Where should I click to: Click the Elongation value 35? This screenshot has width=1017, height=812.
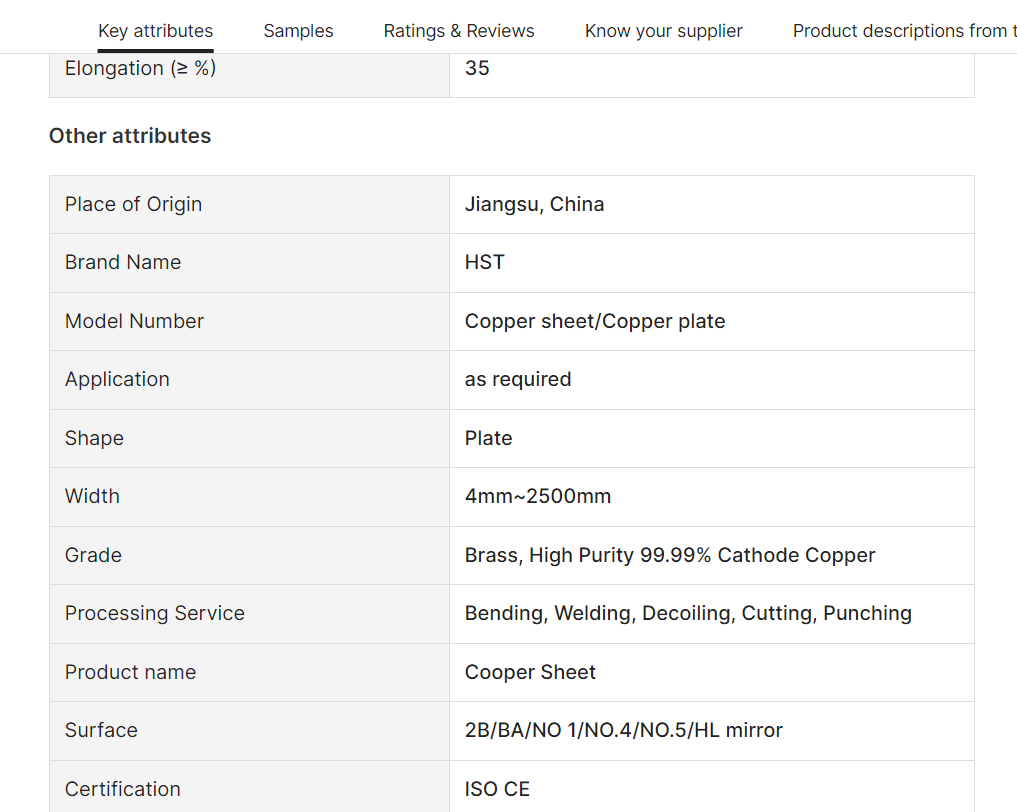(477, 68)
